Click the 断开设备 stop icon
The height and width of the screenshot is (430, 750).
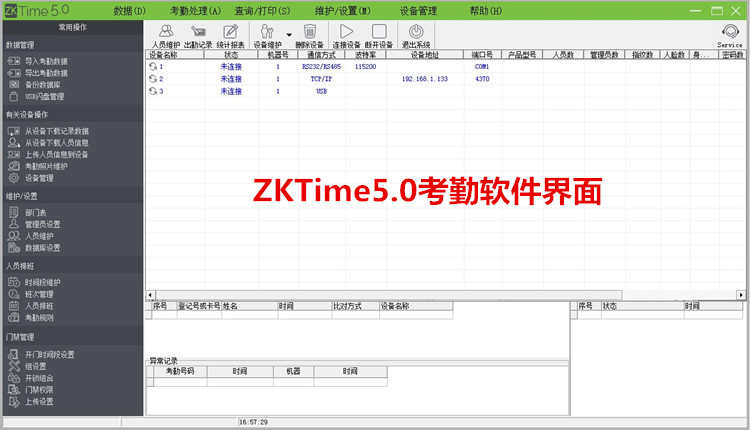coord(379,36)
